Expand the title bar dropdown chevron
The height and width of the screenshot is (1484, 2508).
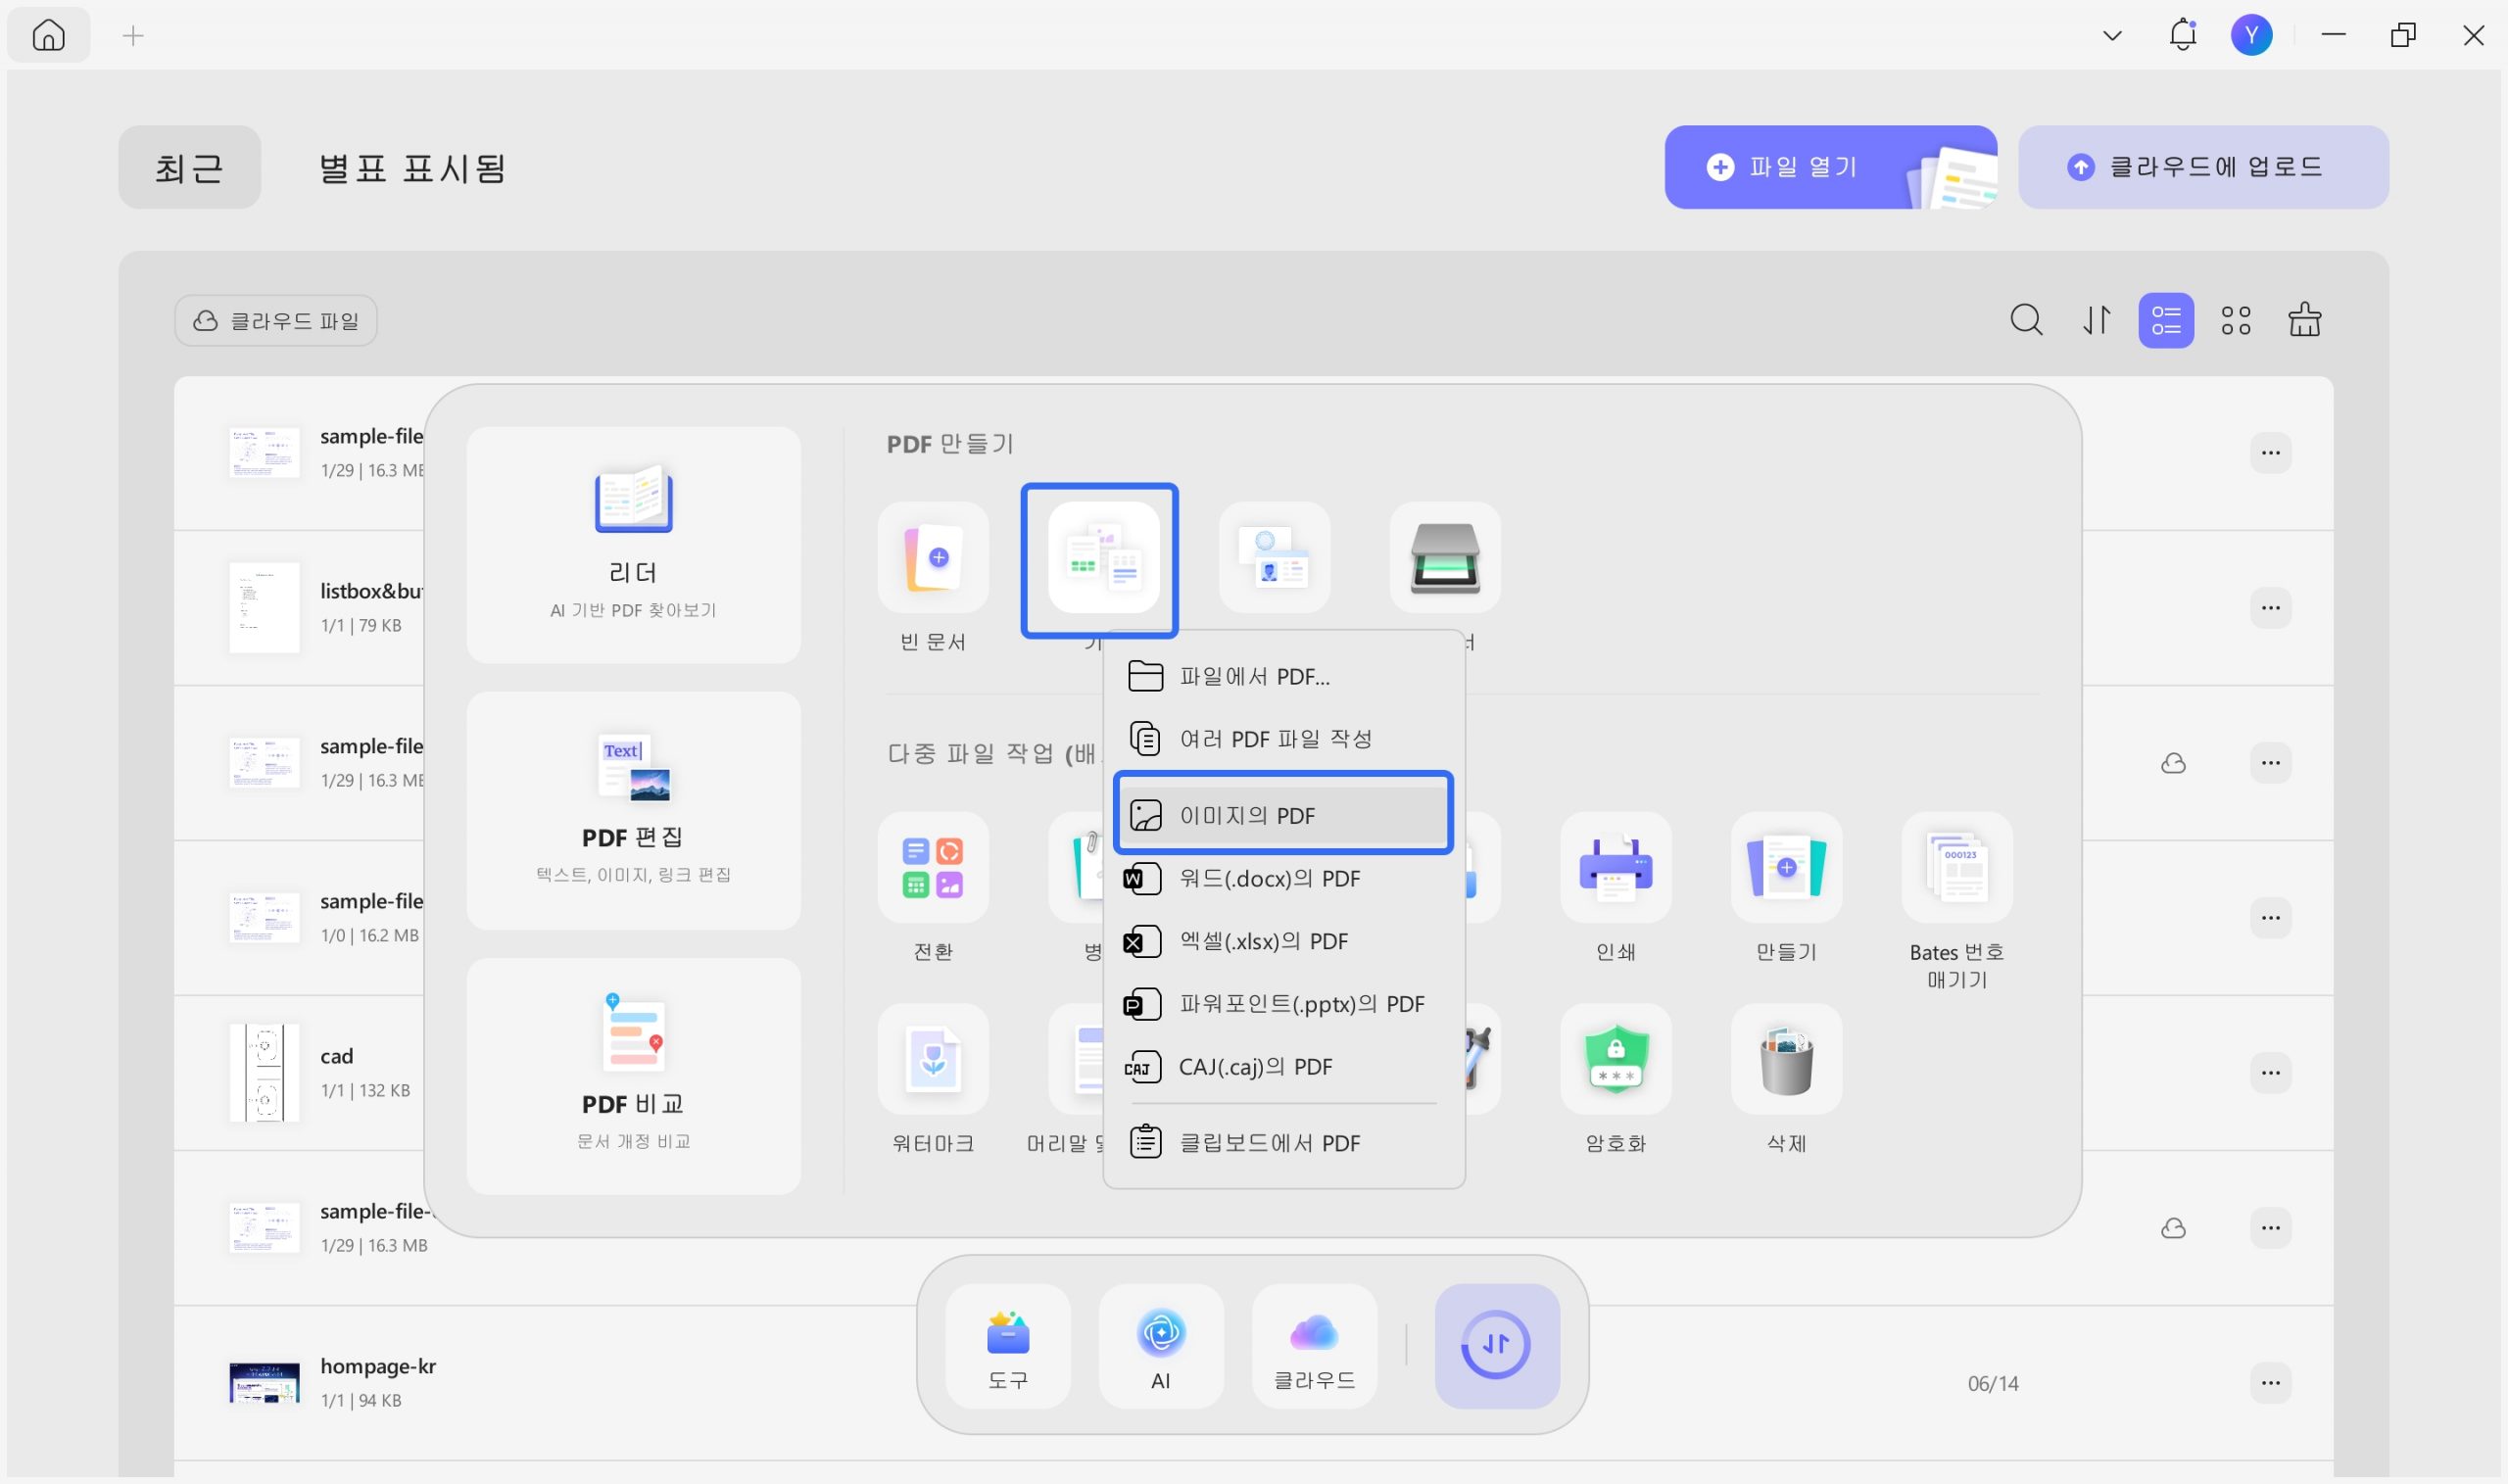2112,36
